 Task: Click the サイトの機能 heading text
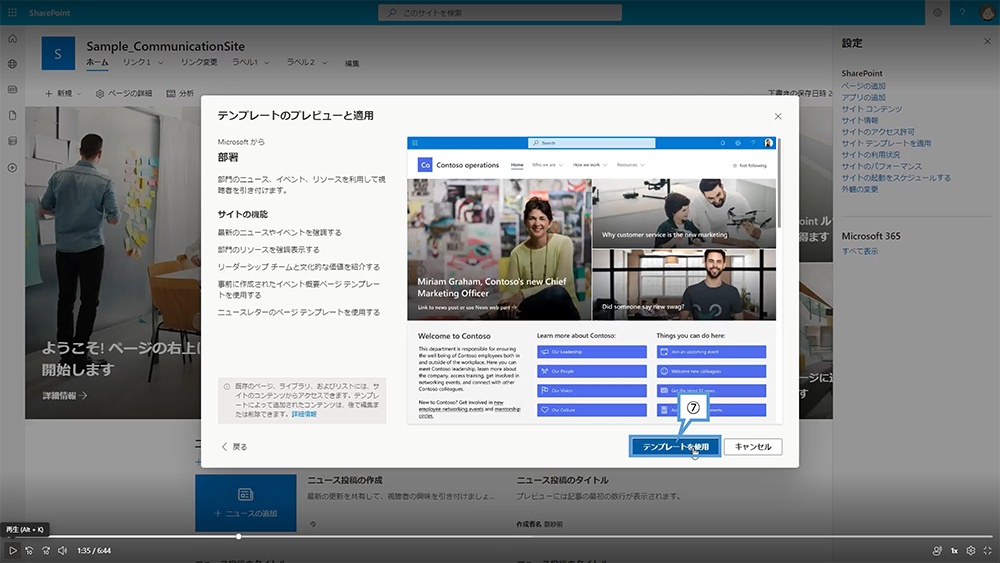pos(243,214)
